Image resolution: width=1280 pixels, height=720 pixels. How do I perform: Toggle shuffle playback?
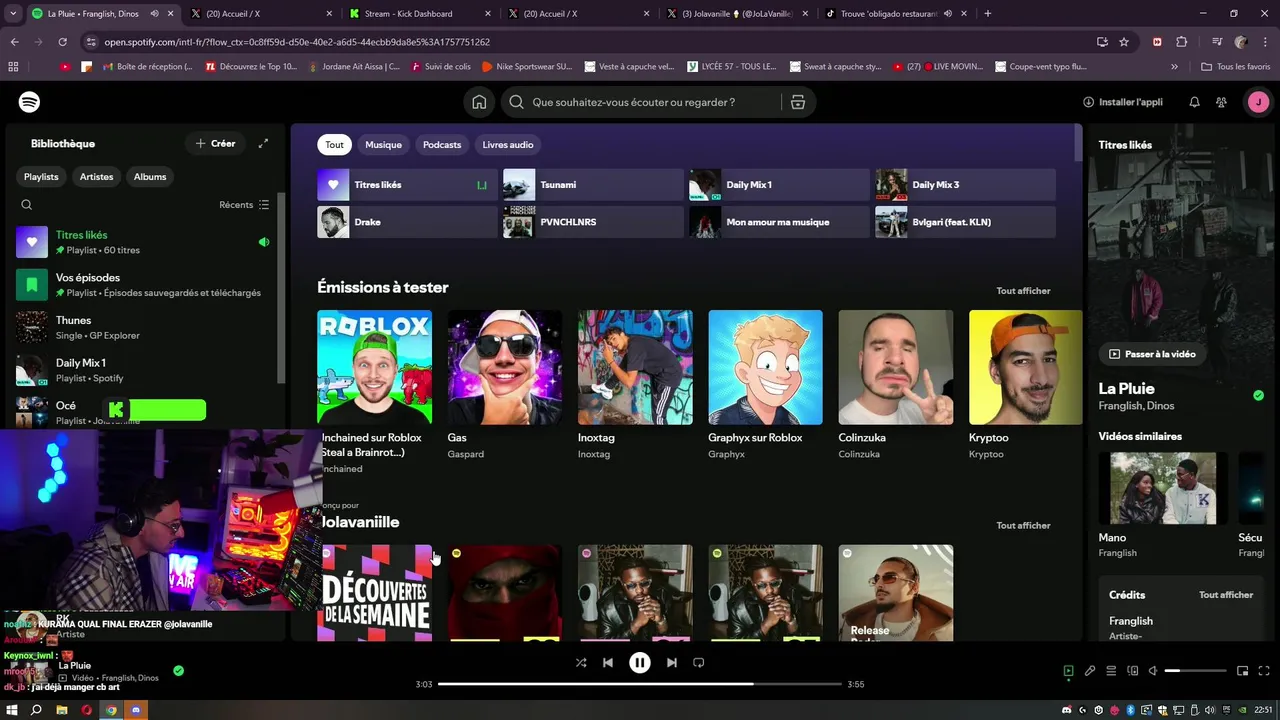pos(581,662)
